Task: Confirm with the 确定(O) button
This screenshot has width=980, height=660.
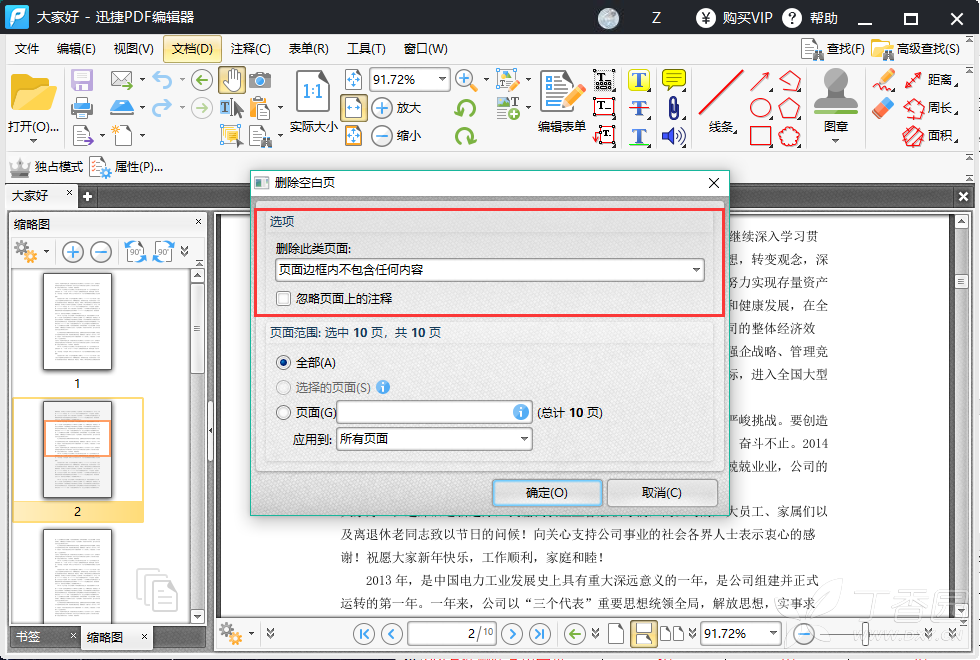Action: [547, 492]
